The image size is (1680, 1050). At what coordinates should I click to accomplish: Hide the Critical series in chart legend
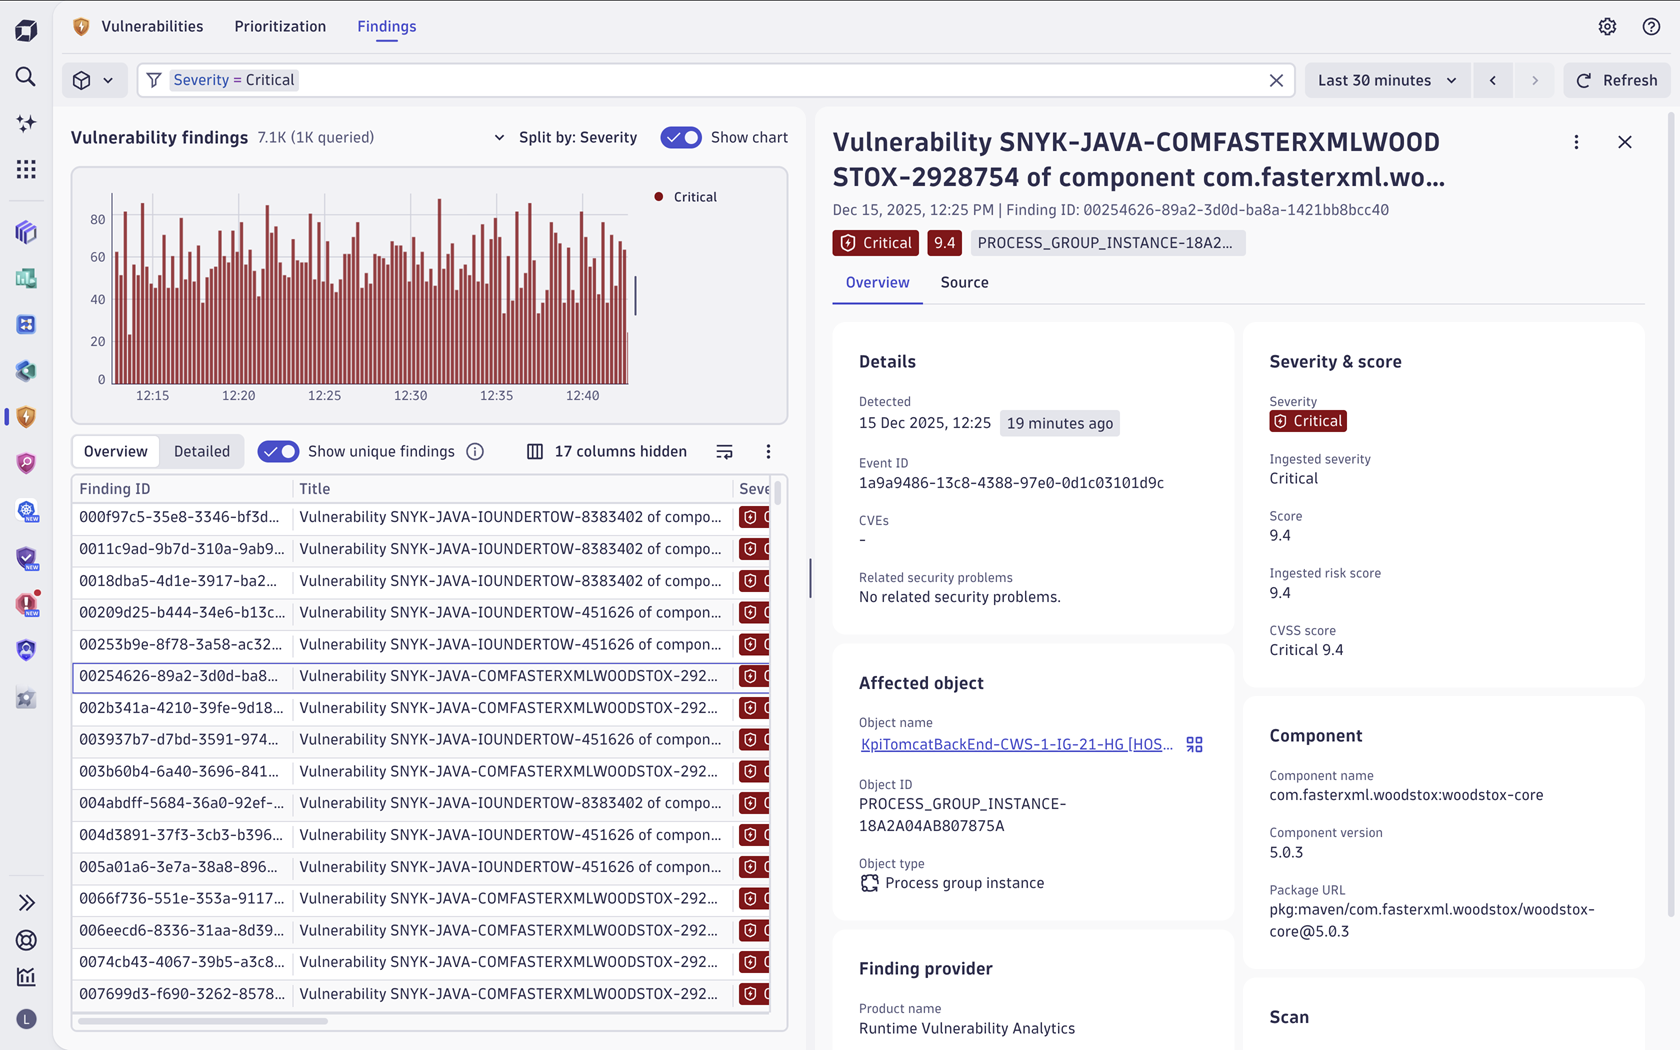coord(686,197)
